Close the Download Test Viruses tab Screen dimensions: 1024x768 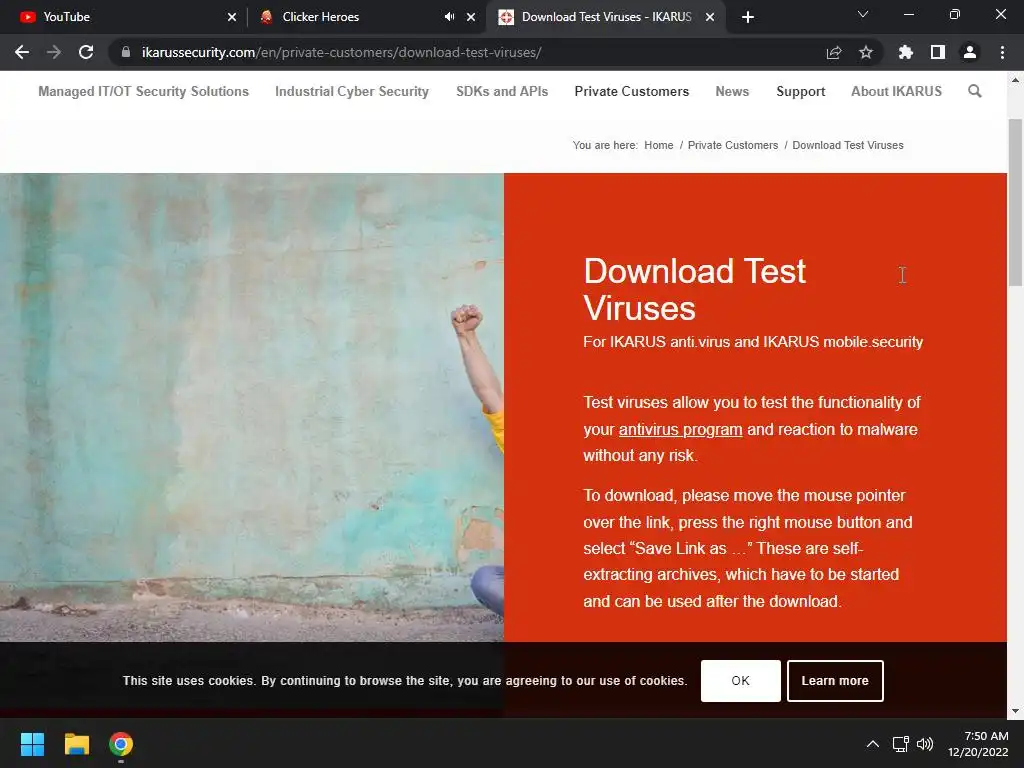coord(710,17)
